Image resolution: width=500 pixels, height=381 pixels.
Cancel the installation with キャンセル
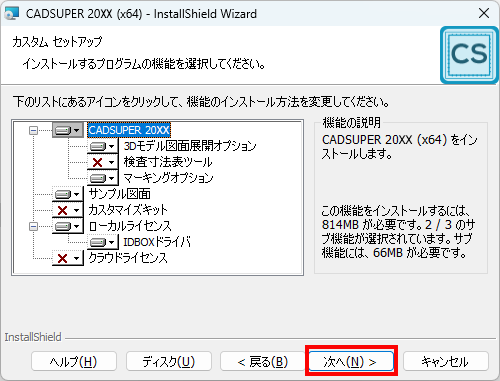446,361
